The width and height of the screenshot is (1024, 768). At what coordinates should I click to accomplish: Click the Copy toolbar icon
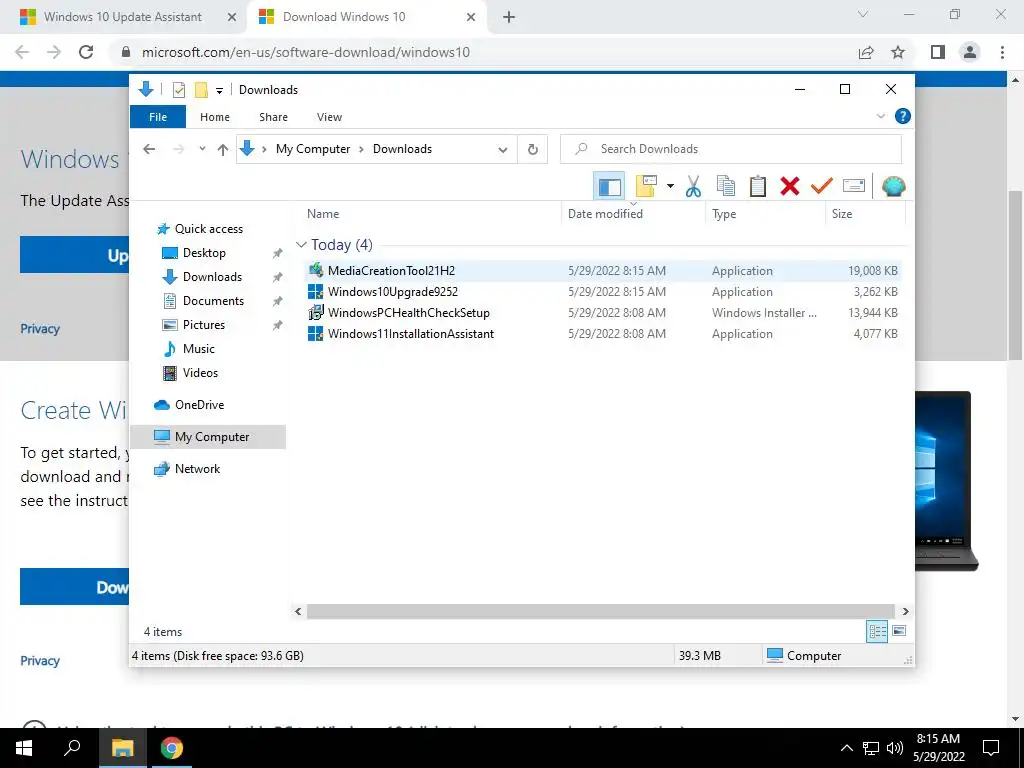[x=726, y=187]
